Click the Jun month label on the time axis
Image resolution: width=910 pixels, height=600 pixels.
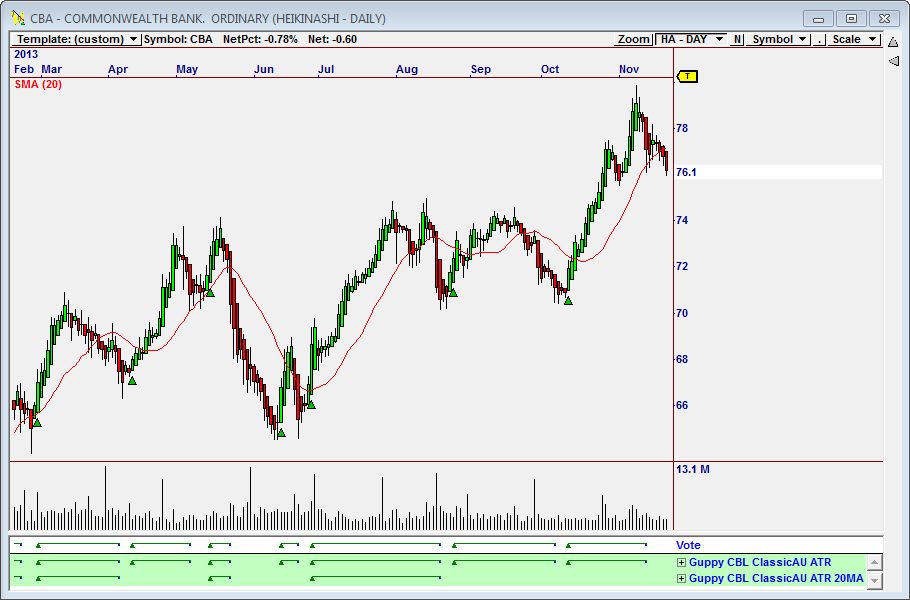[x=263, y=69]
